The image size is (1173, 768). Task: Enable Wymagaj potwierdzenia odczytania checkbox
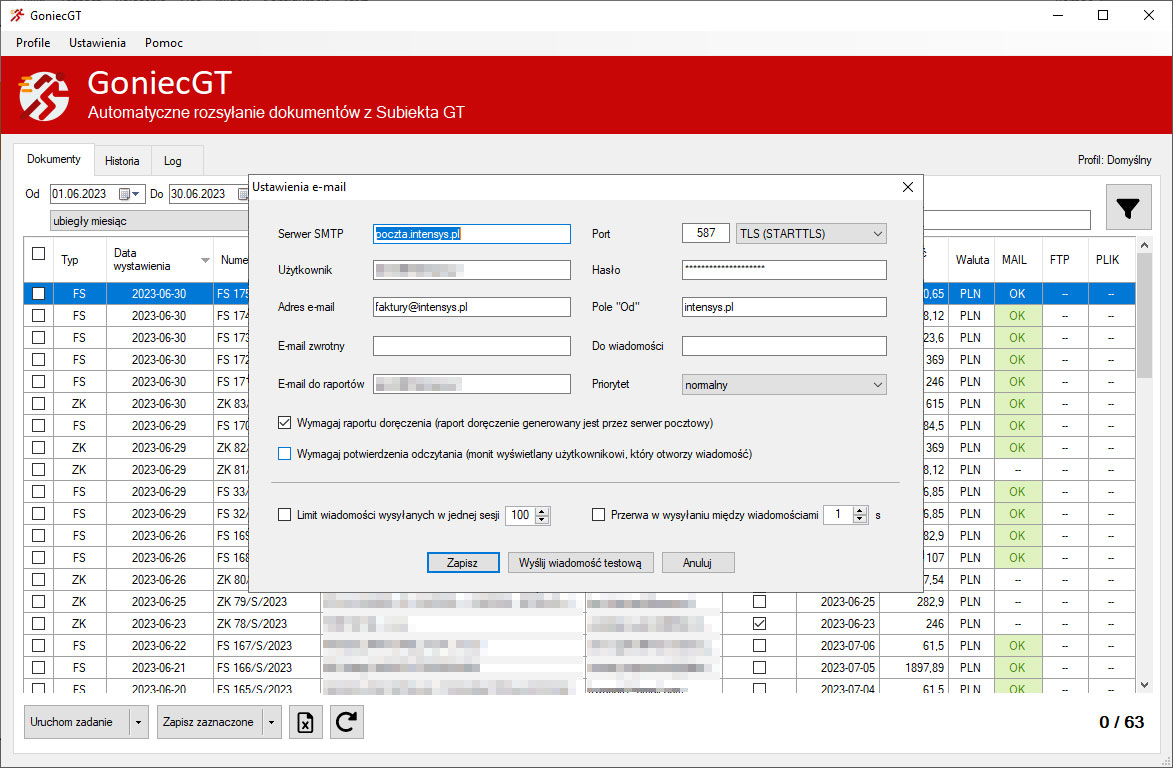(284, 454)
